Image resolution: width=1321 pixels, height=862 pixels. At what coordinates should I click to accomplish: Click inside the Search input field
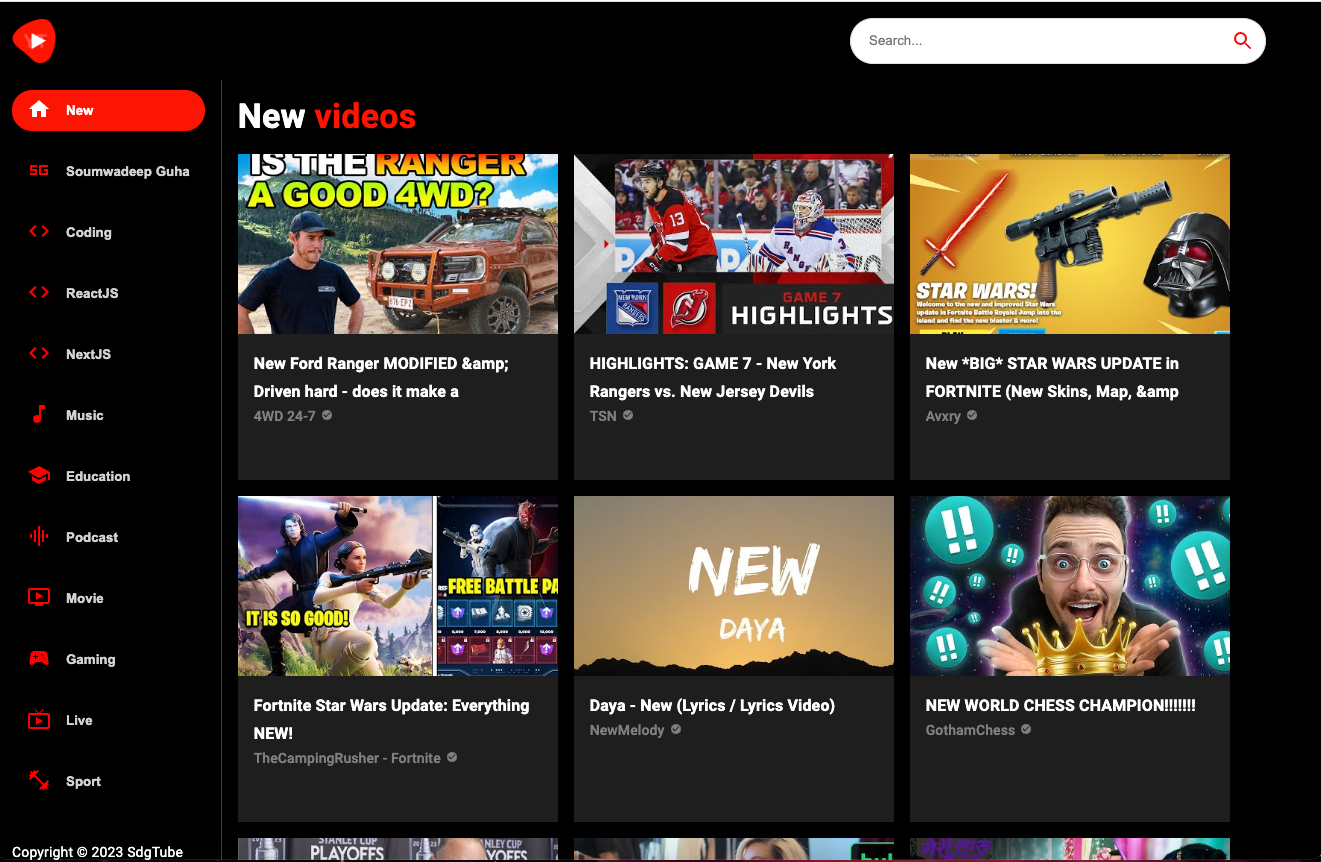pos(1040,41)
